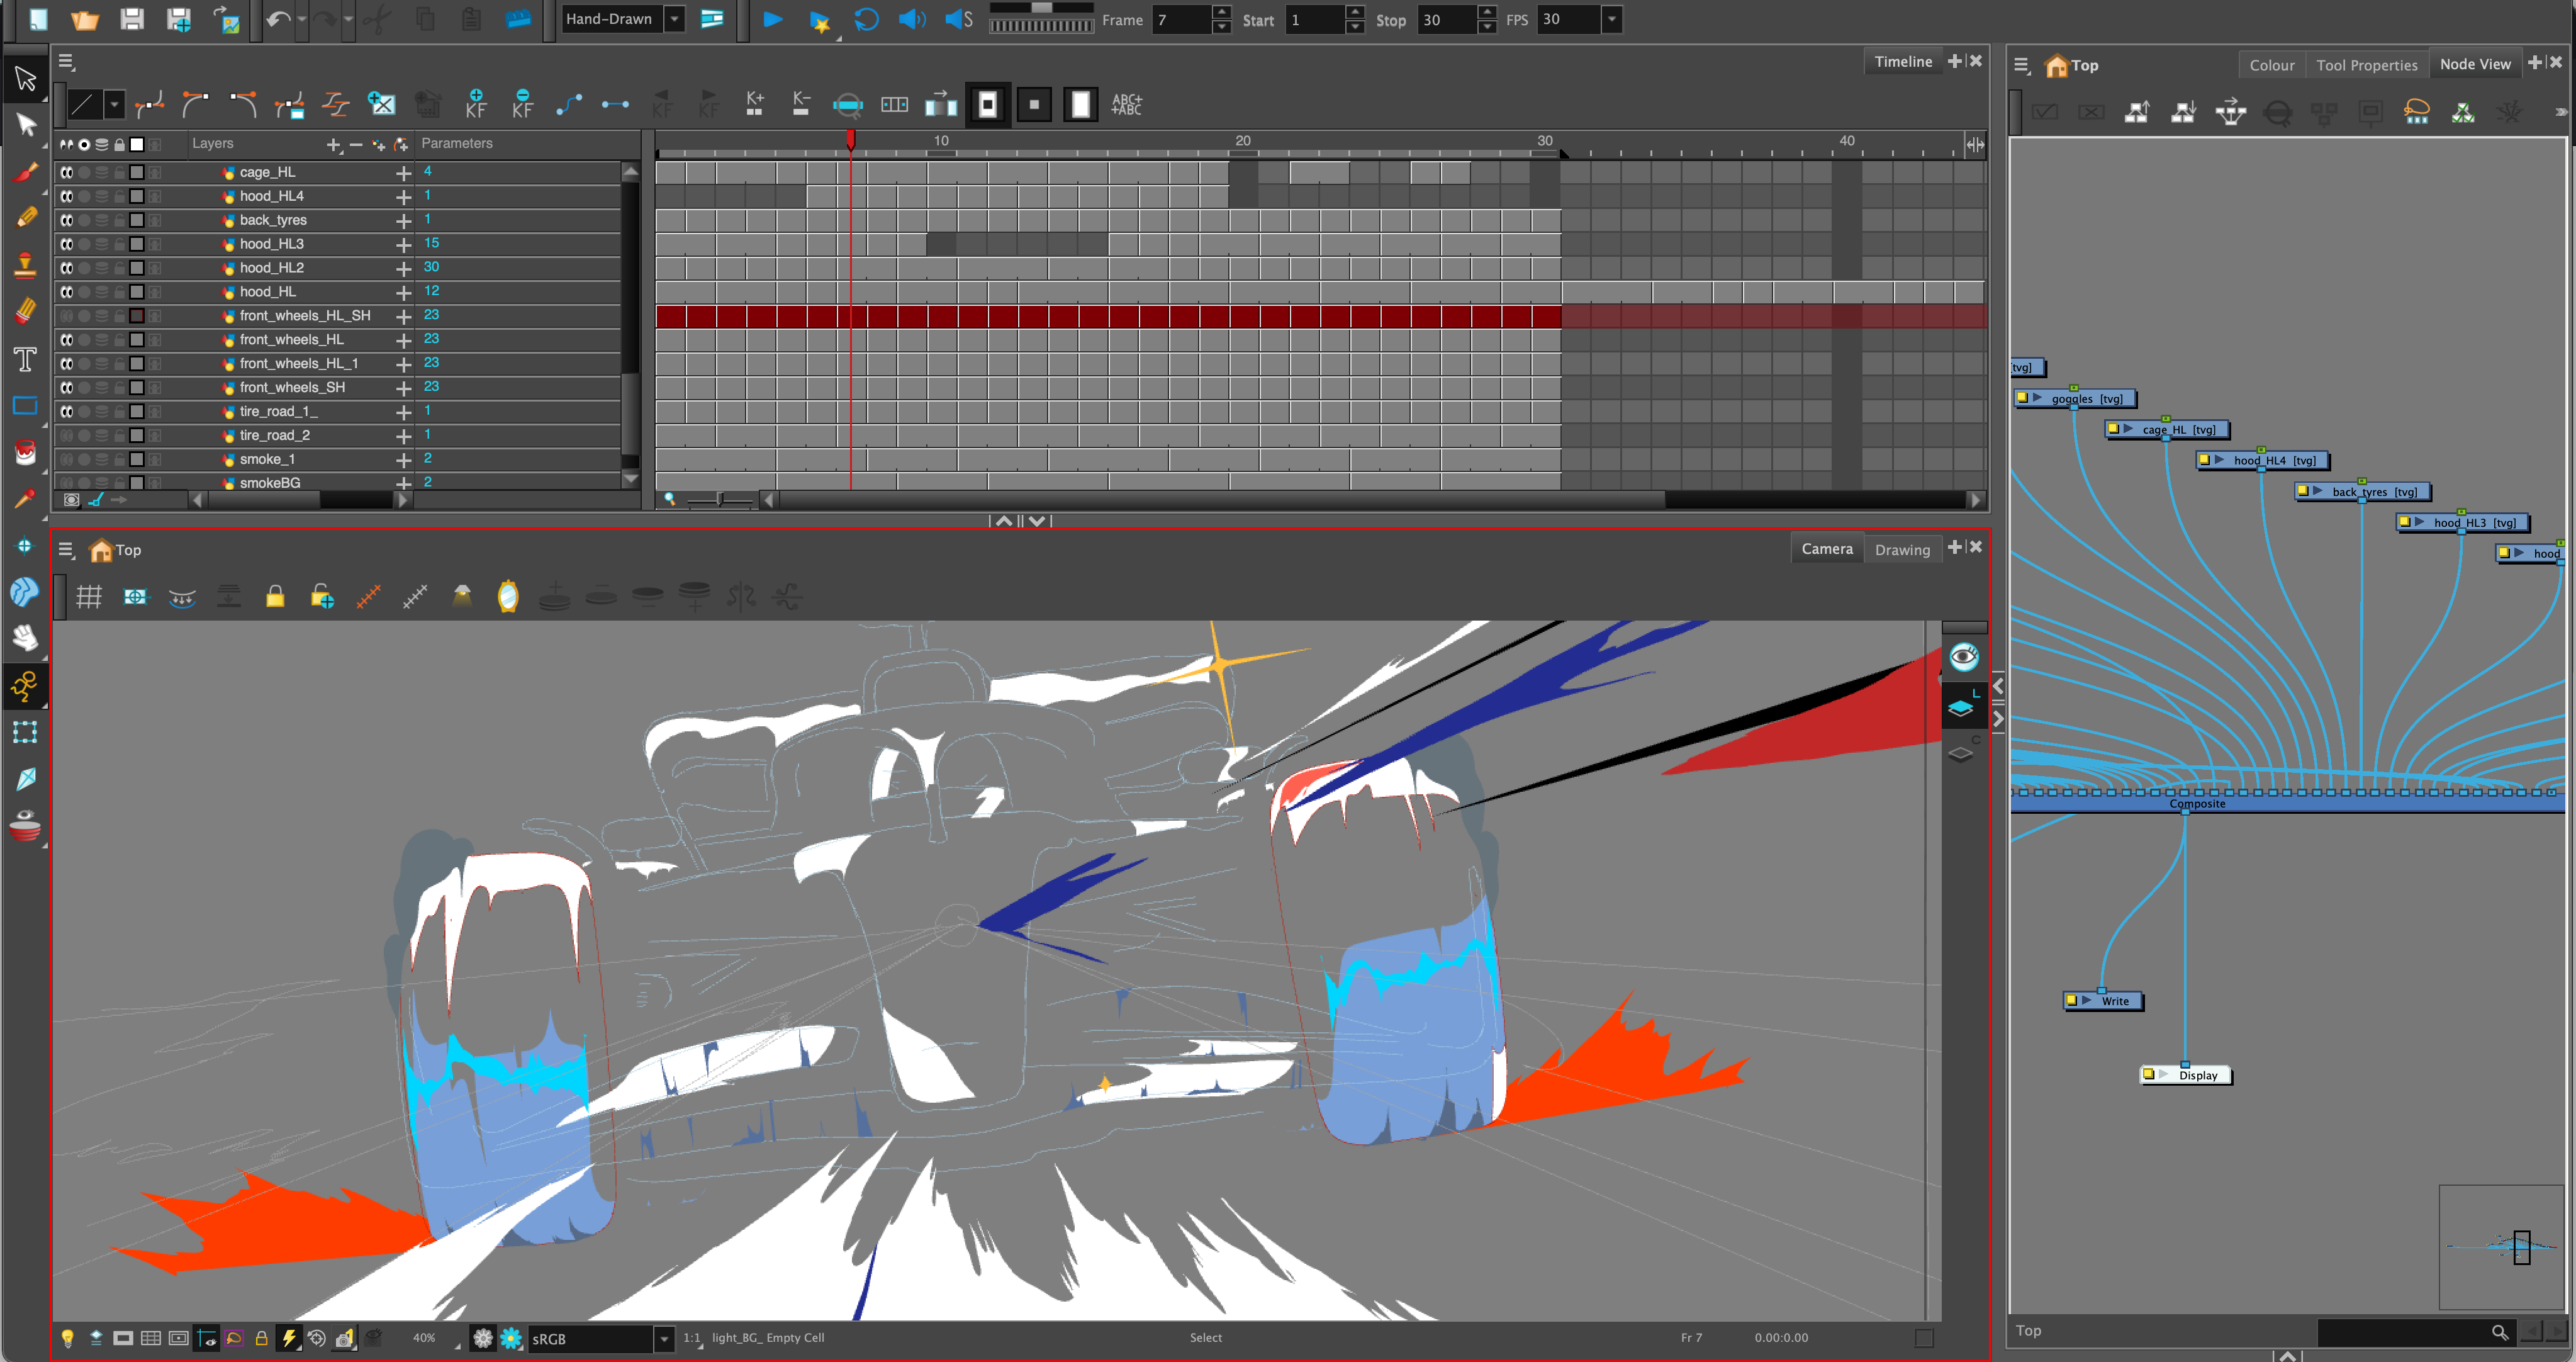Image resolution: width=2576 pixels, height=1362 pixels.
Task: Click the Add Keyframe icon in Timeline
Action: [476, 104]
